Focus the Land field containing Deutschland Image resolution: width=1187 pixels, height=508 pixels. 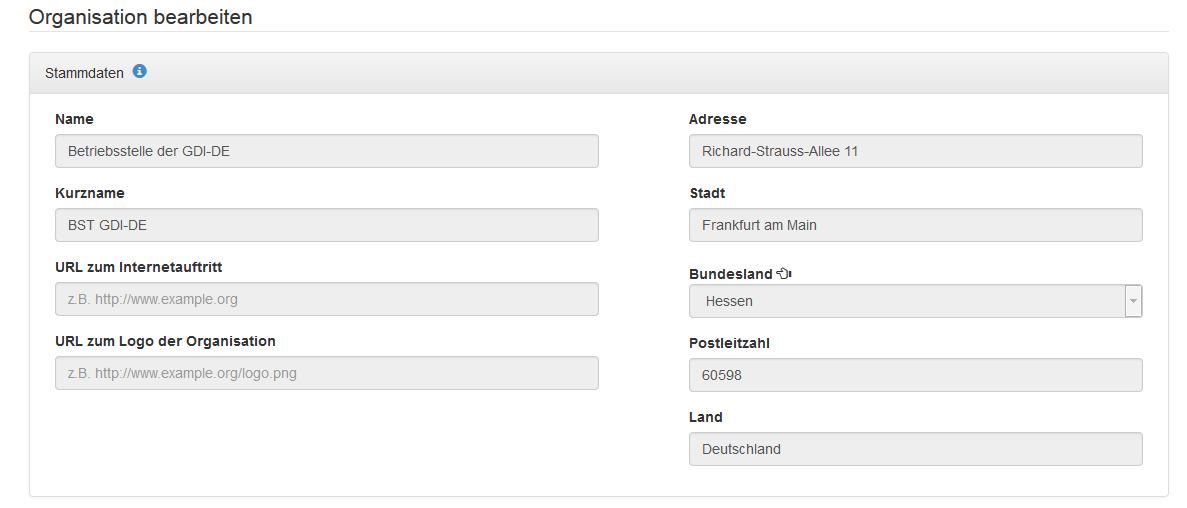(x=915, y=449)
